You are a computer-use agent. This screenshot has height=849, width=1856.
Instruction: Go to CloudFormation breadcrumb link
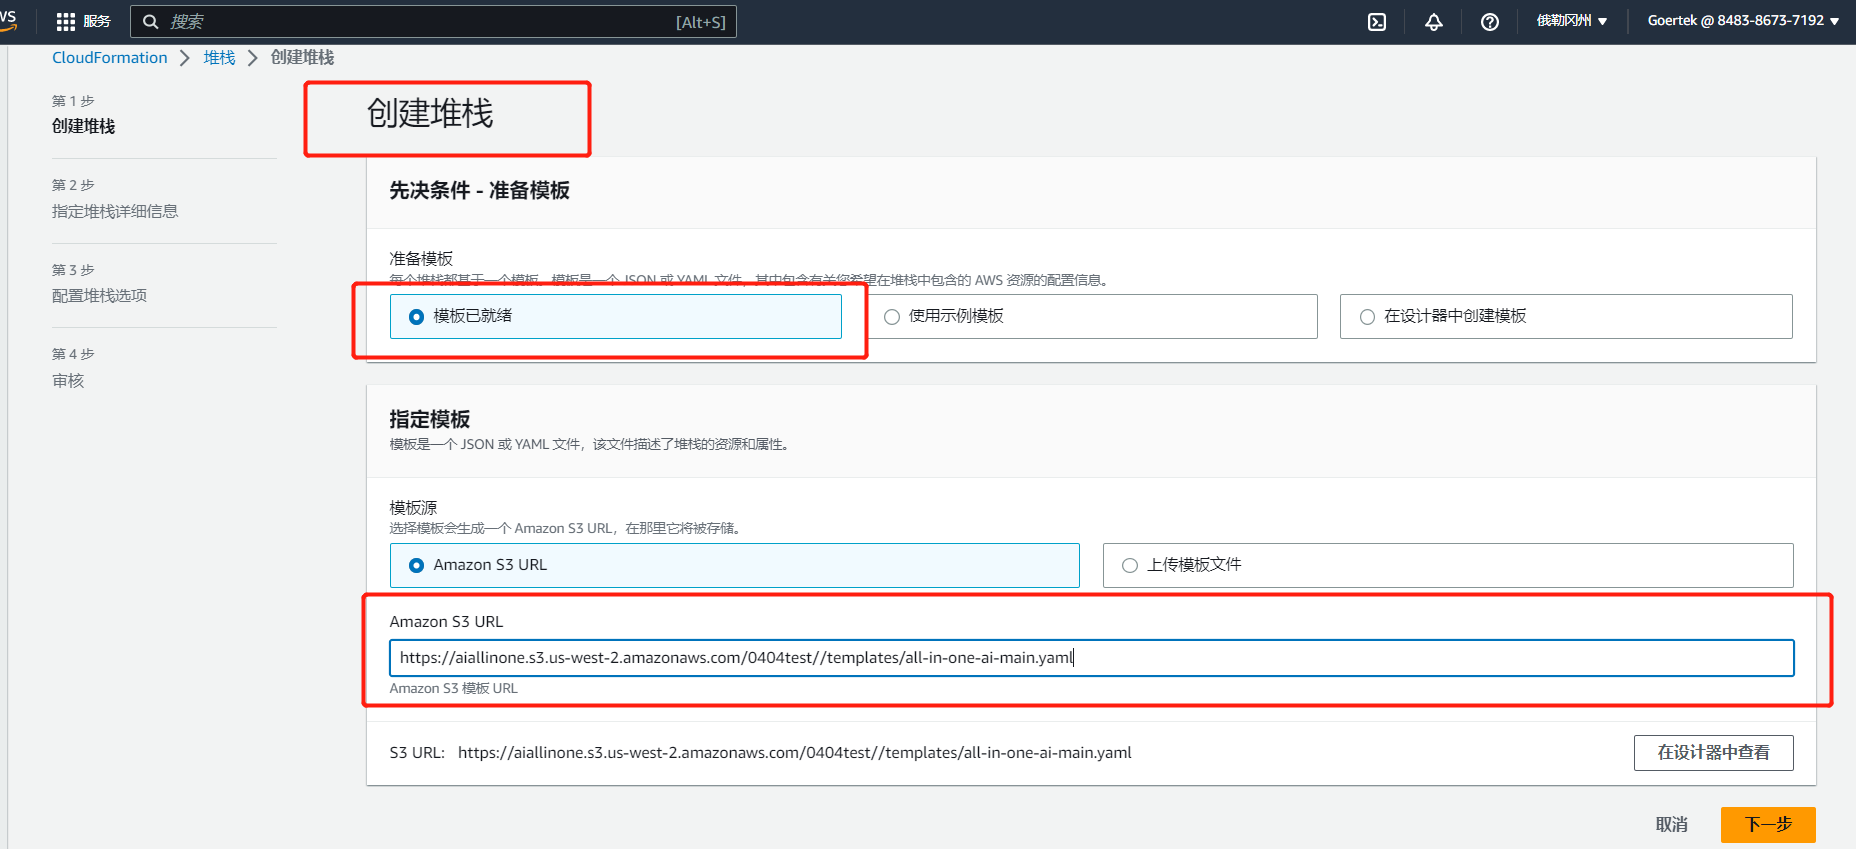(110, 58)
